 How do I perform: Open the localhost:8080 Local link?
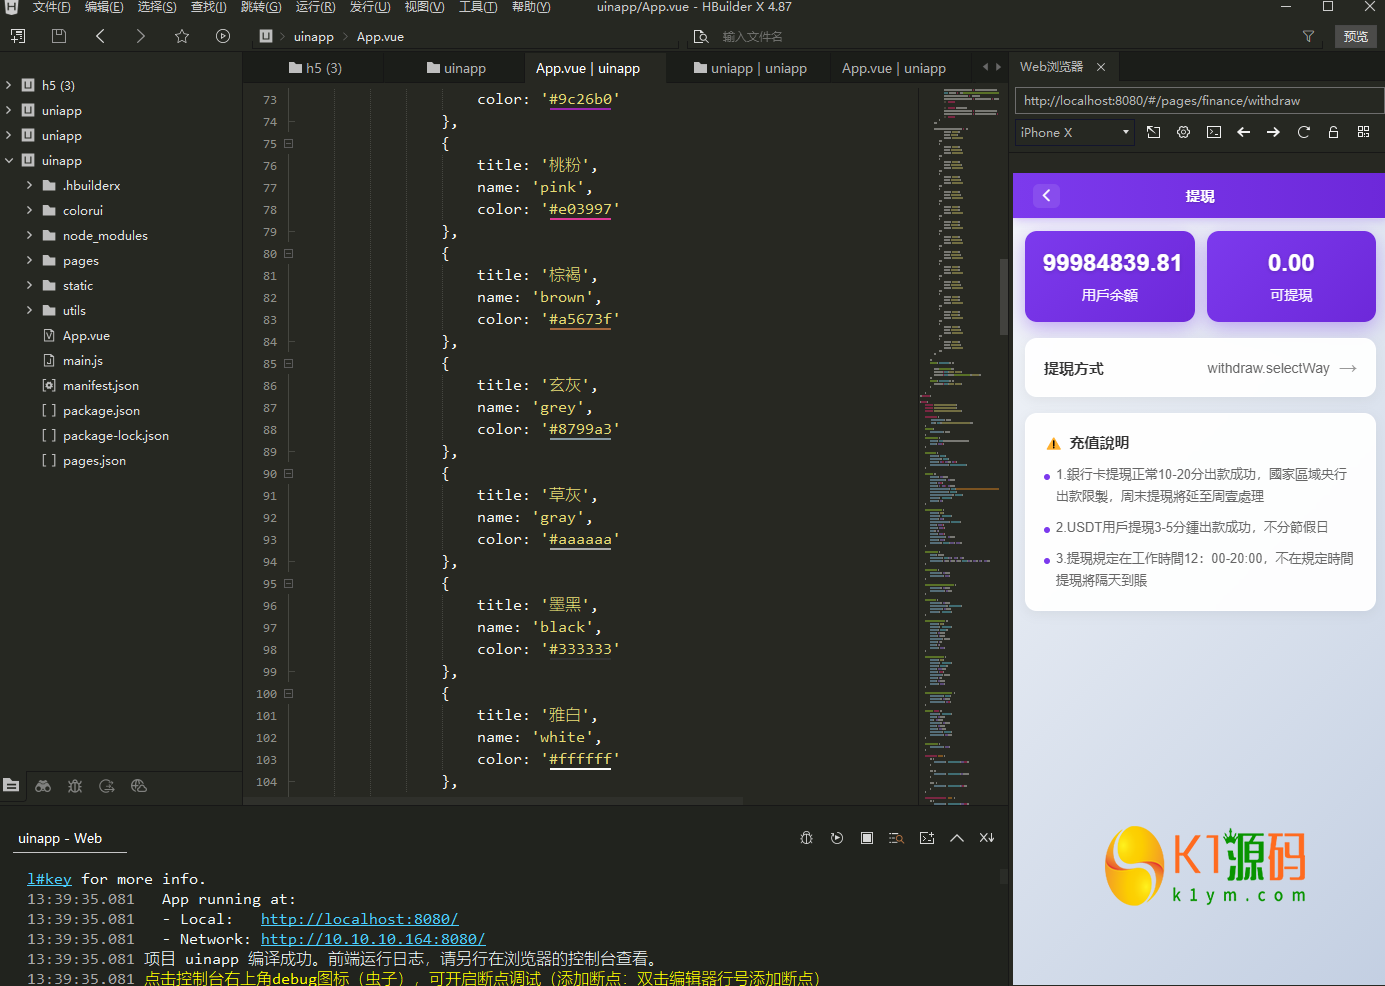(359, 919)
